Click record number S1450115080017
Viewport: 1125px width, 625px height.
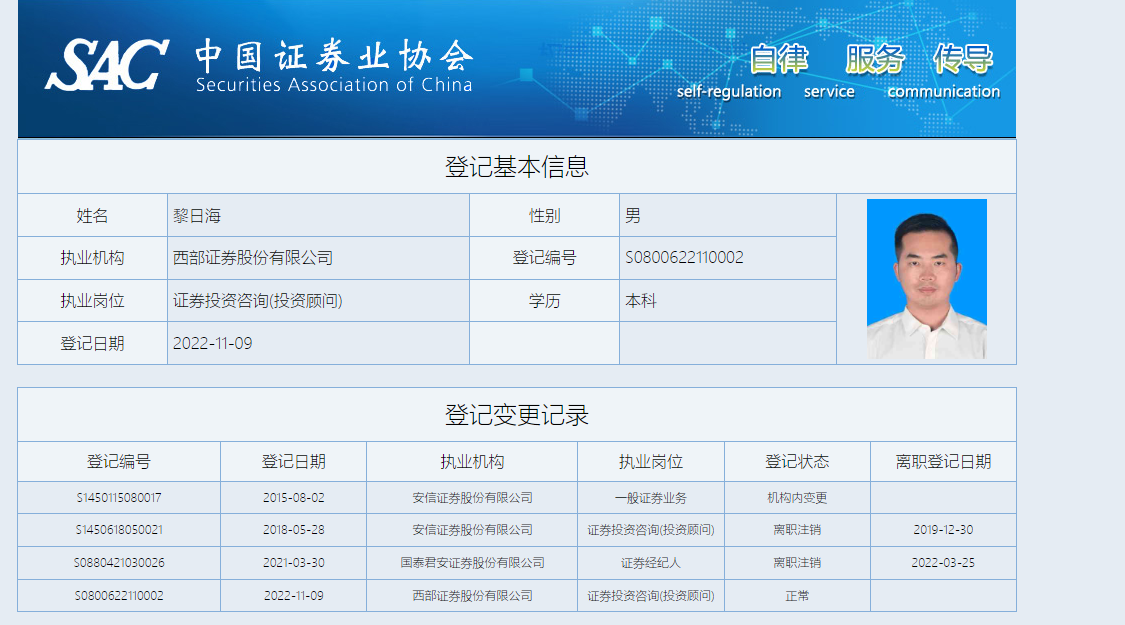[119, 497]
